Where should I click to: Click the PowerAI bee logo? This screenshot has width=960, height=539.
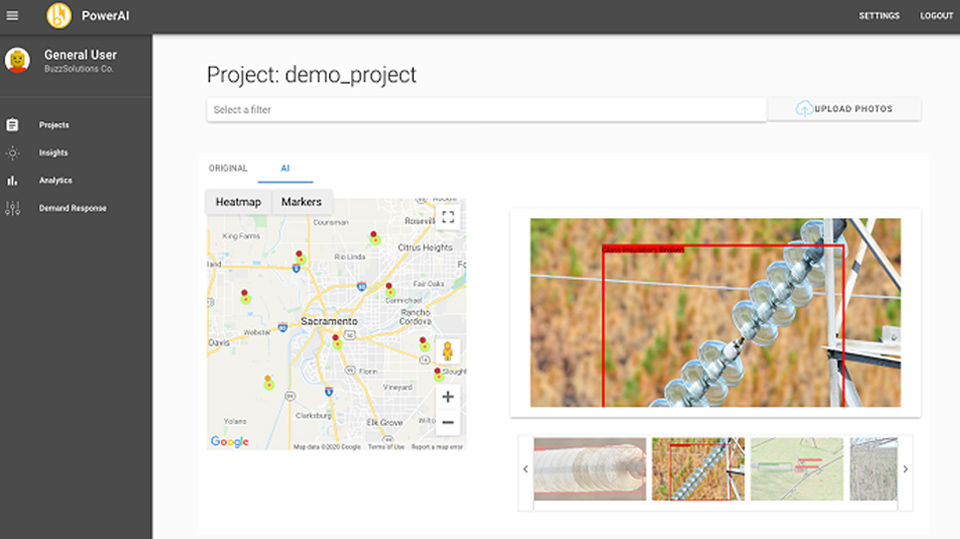coord(60,16)
